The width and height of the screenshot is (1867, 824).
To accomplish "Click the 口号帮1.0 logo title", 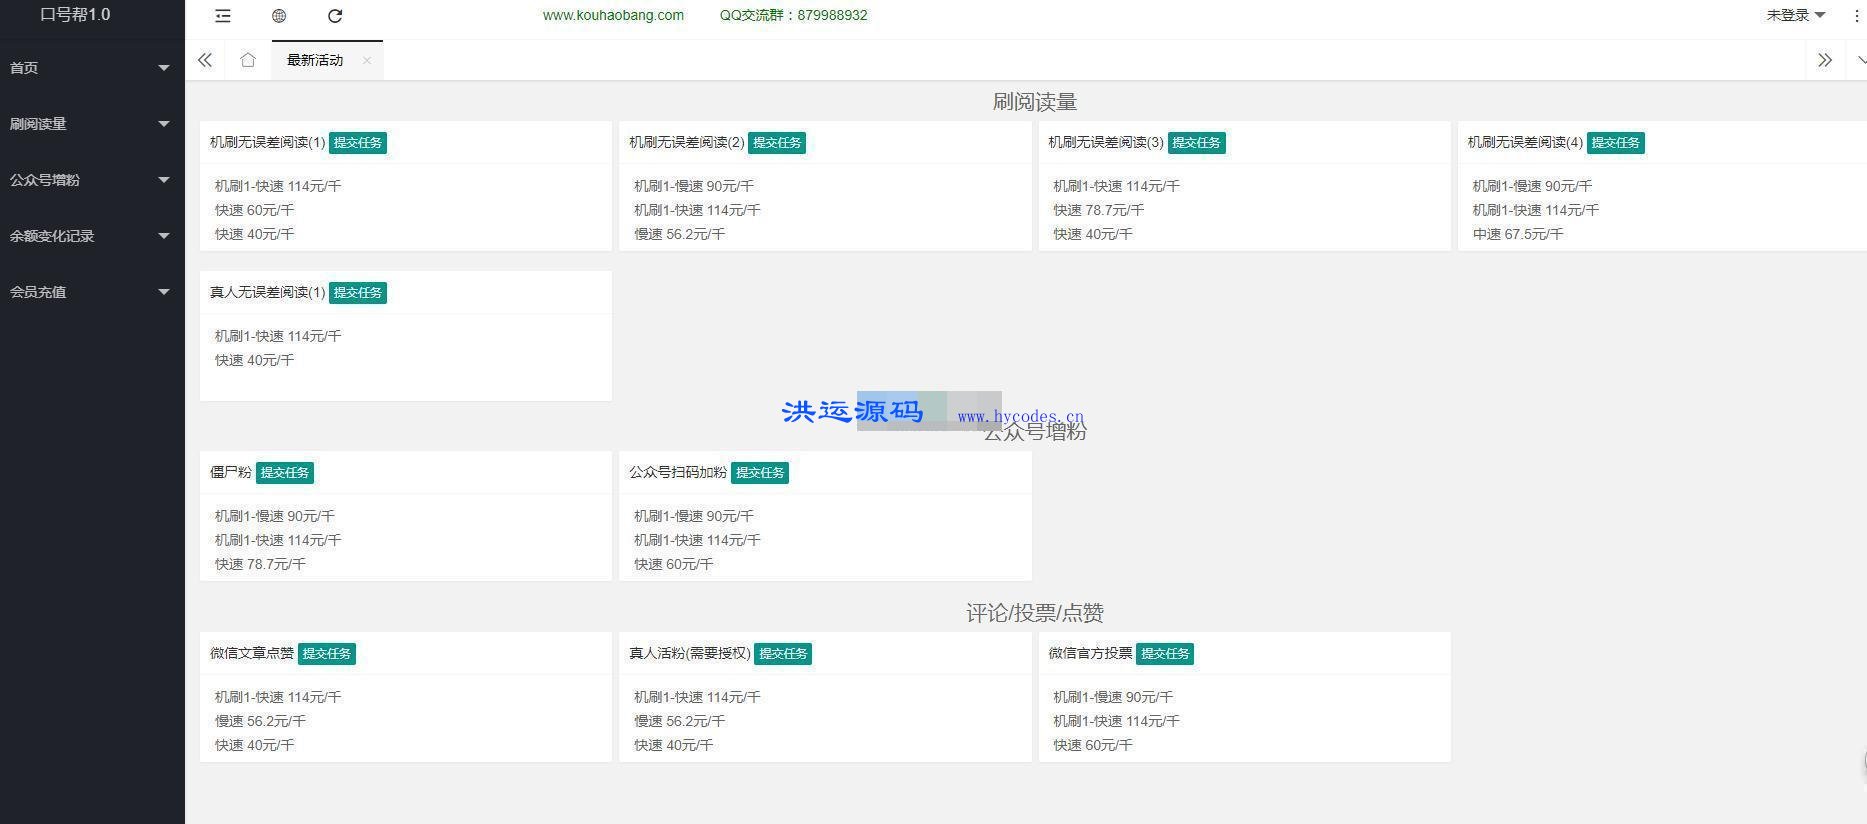I will tap(75, 15).
